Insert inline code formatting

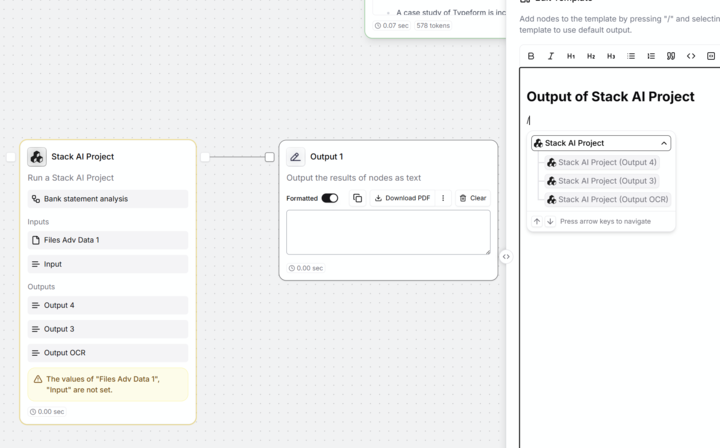tap(691, 56)
